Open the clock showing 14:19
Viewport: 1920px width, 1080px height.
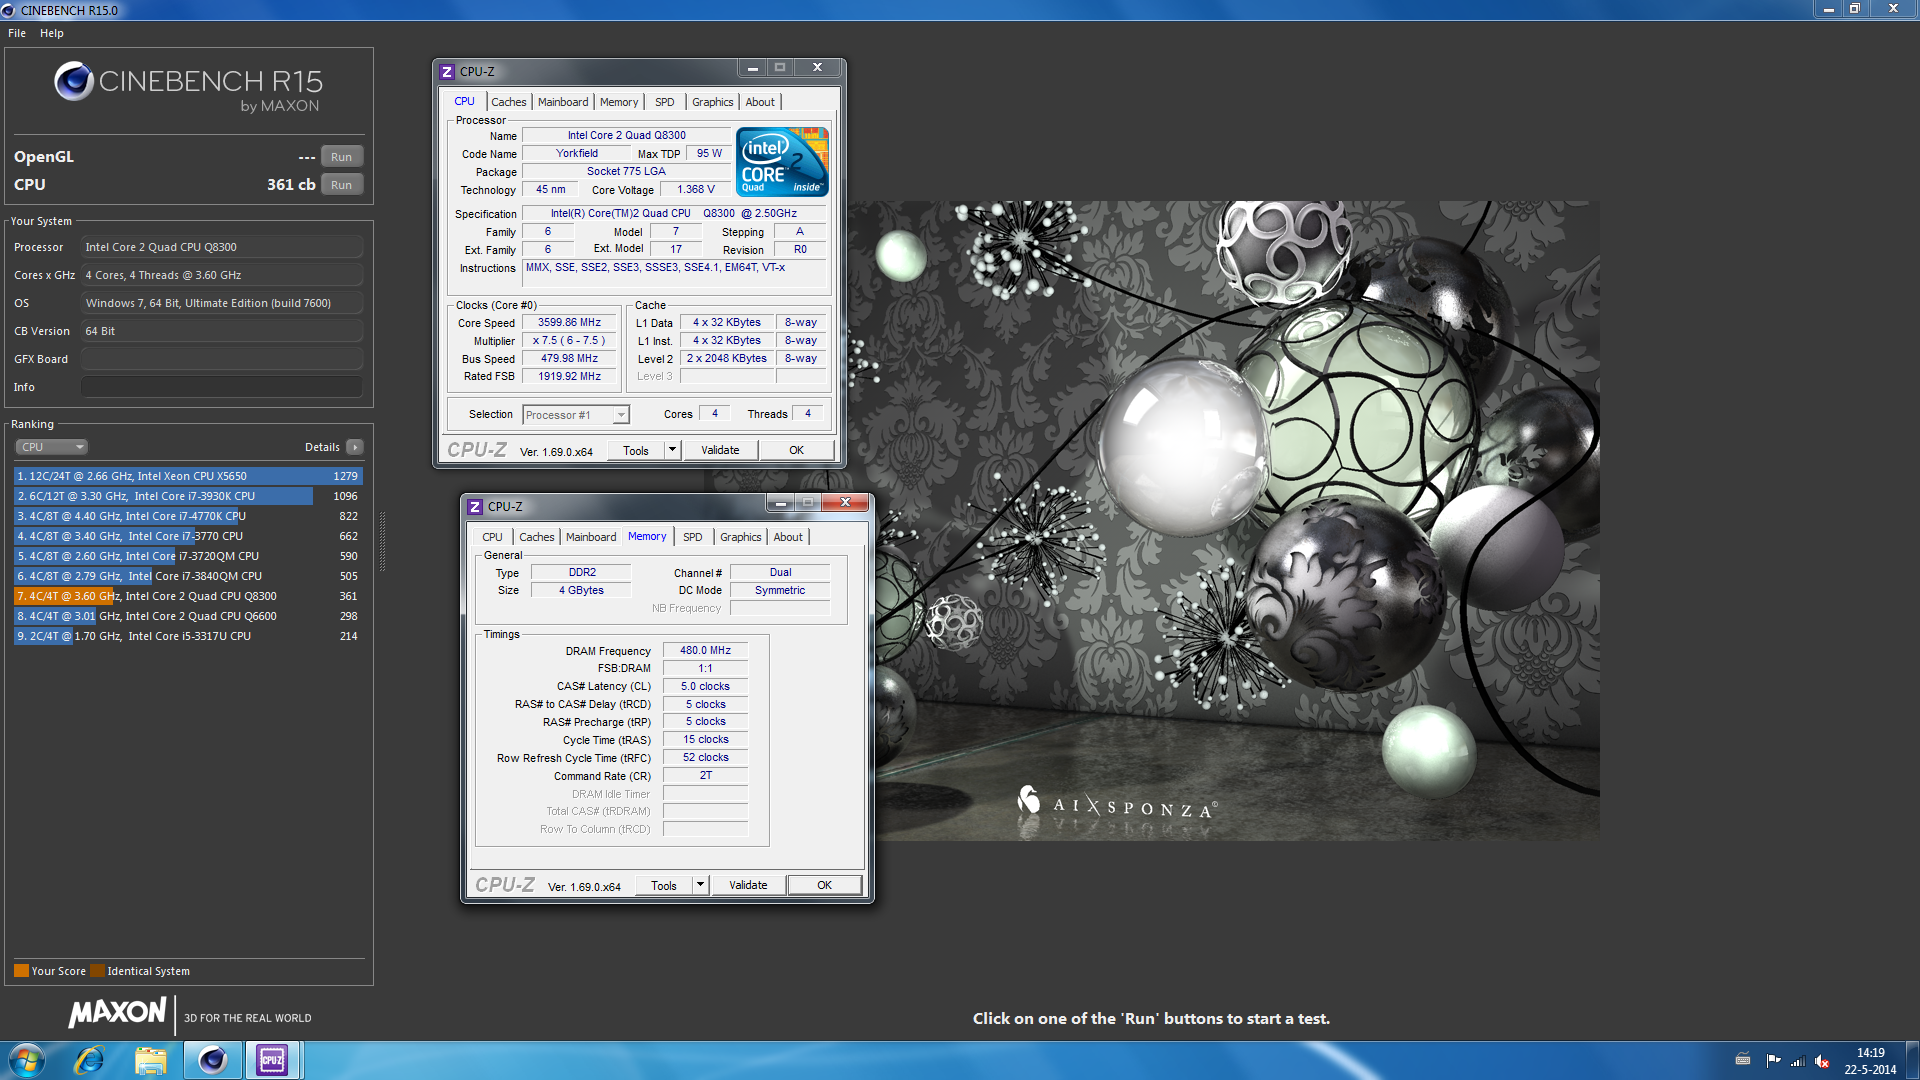coord(1870,1061)
